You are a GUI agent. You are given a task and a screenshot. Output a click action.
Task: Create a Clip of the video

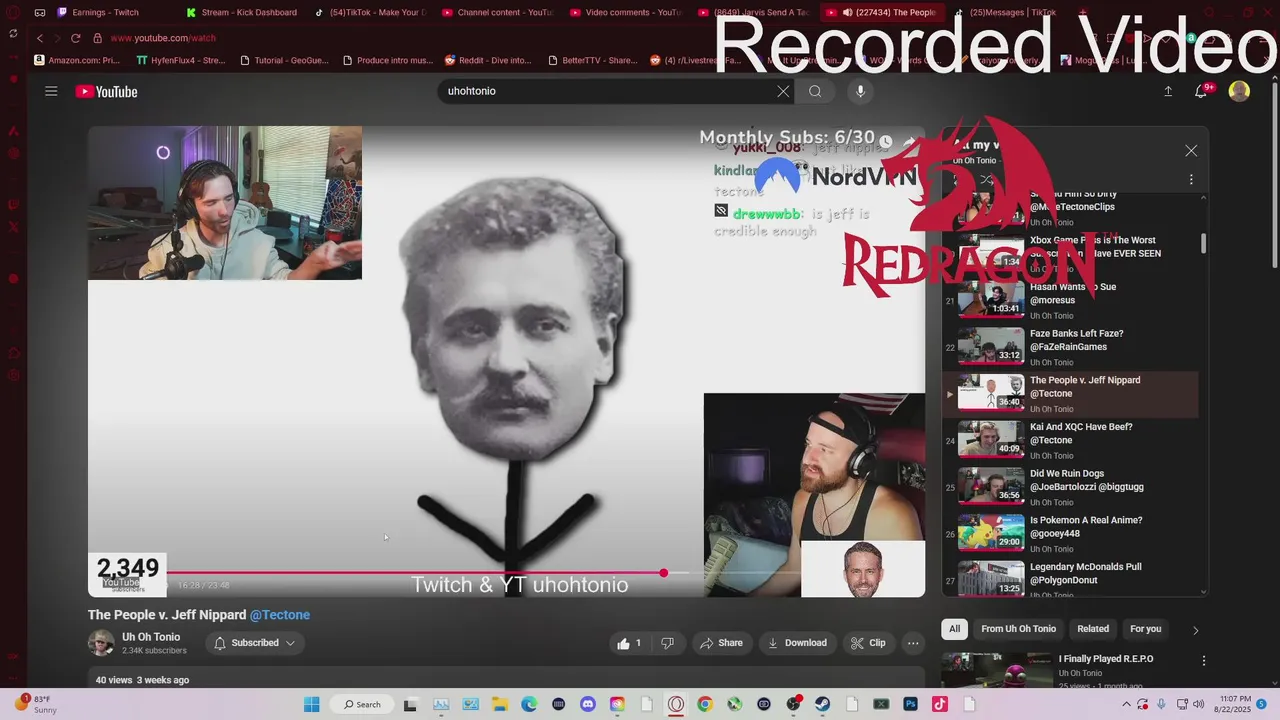point(868,643)
